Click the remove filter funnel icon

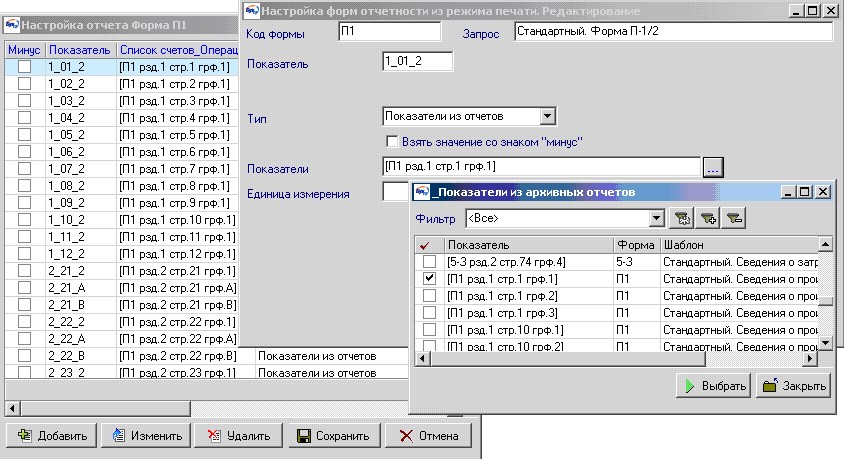pyautogui.click(x=734, y=218)
